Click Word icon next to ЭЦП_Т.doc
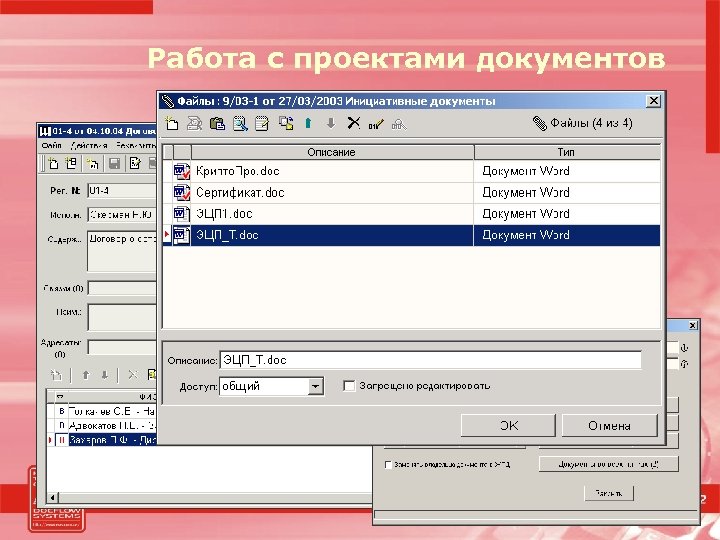The height and width of the screenshot is (540, 720). 182,235
